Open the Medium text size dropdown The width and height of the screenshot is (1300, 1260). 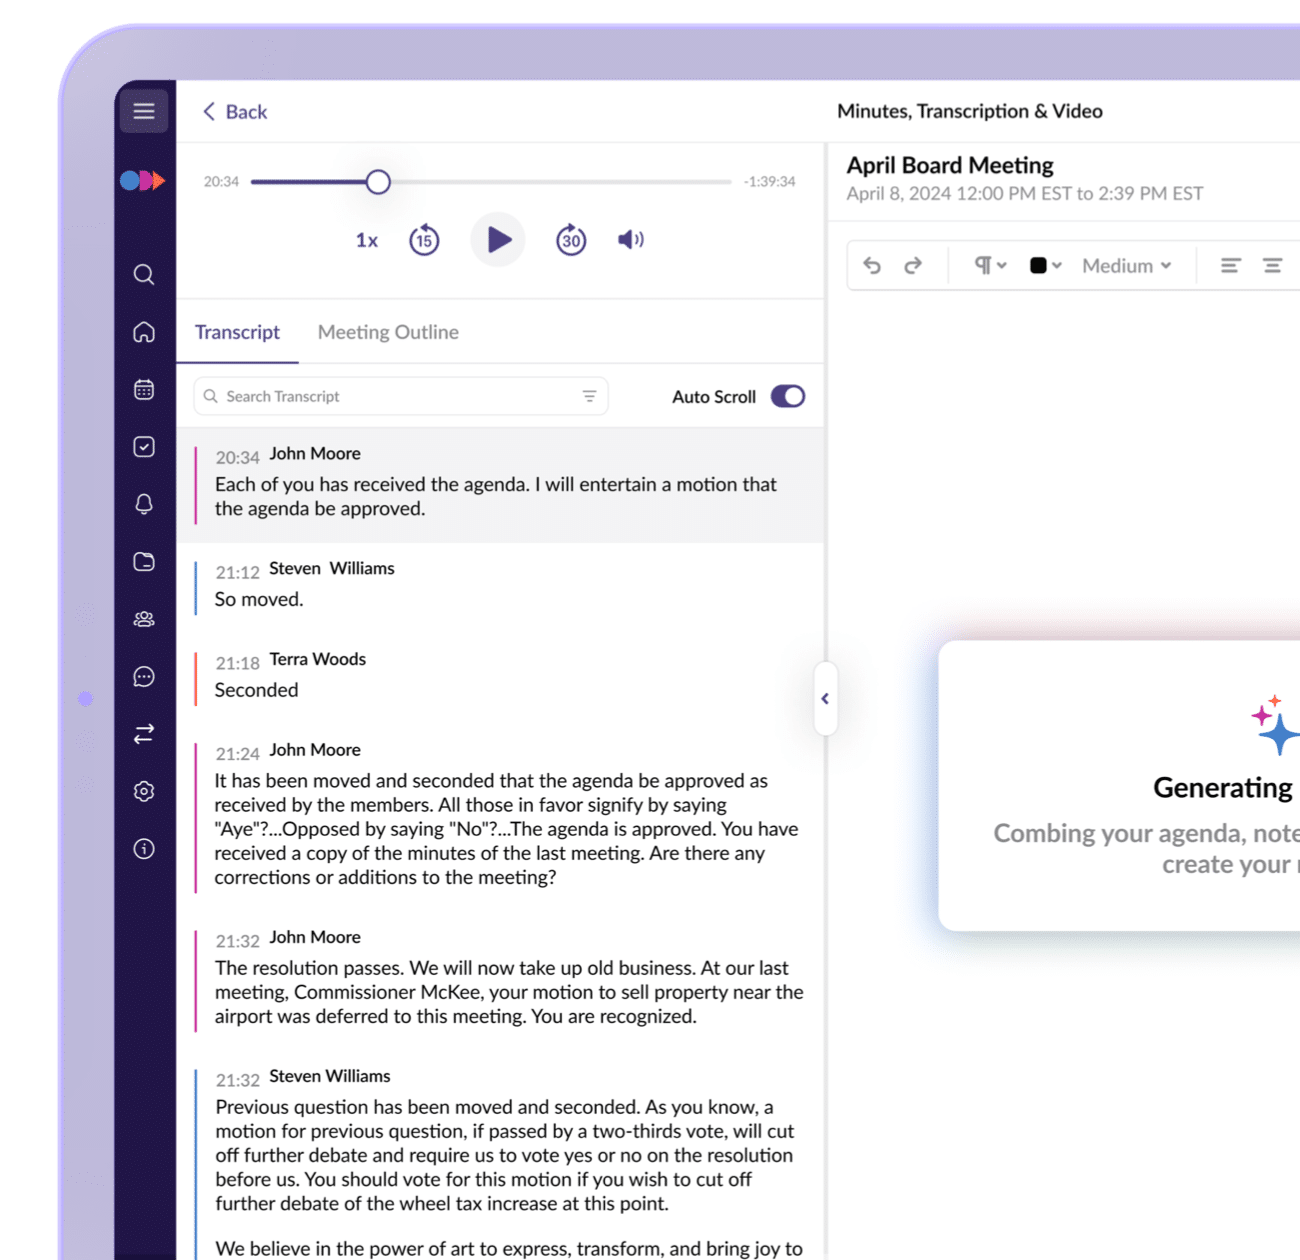click(1125, 265)
